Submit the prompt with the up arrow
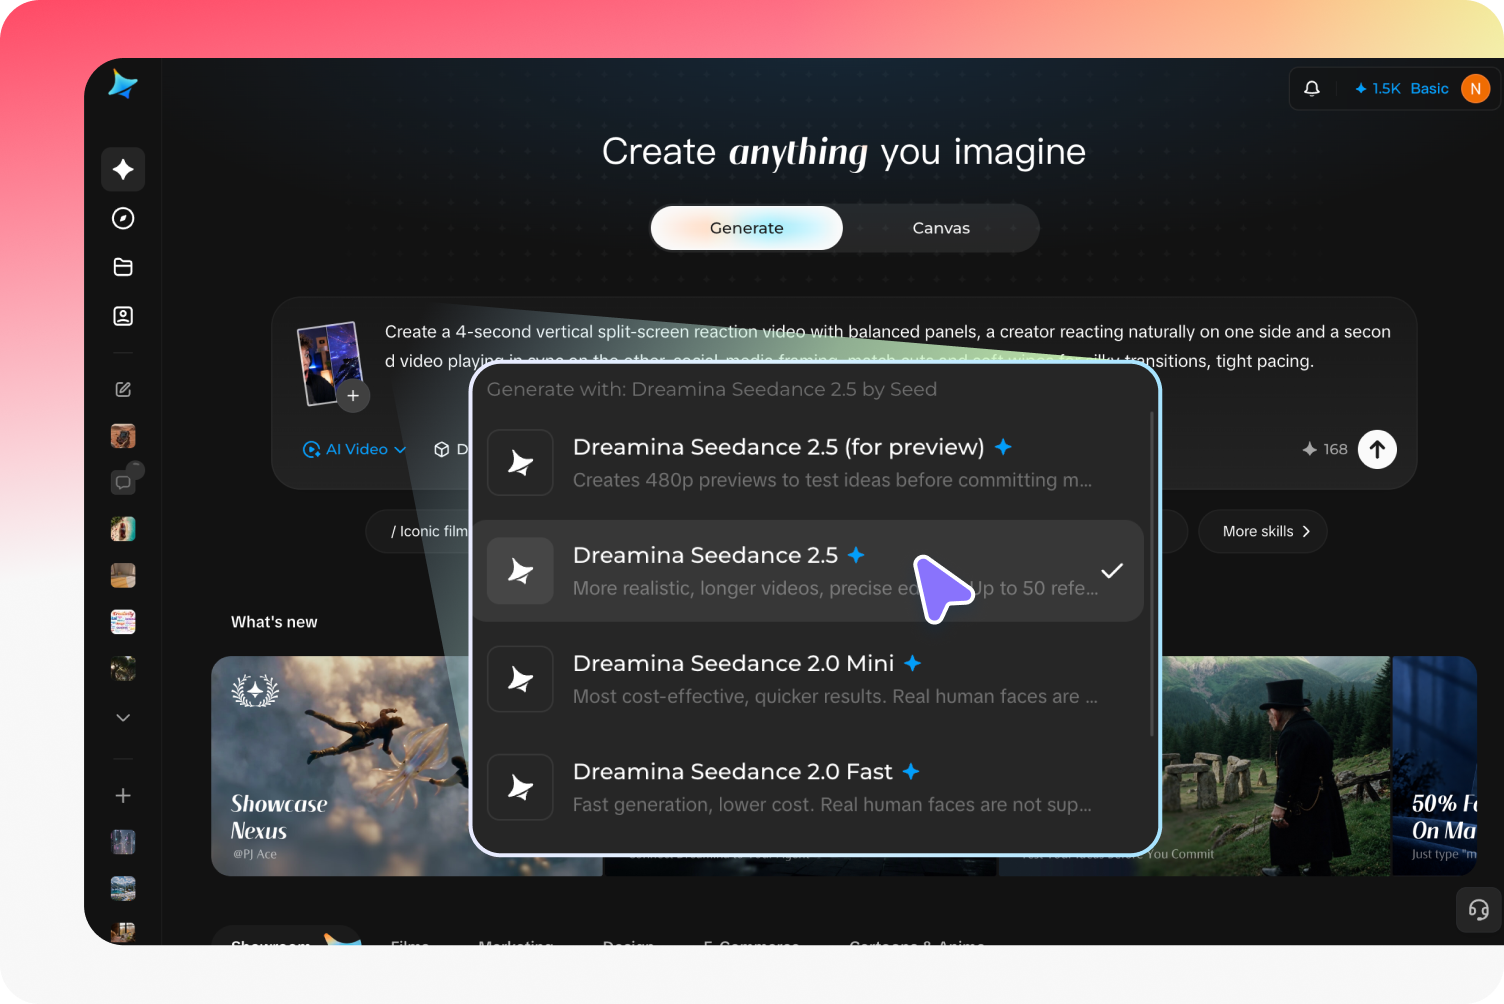 1377,449
